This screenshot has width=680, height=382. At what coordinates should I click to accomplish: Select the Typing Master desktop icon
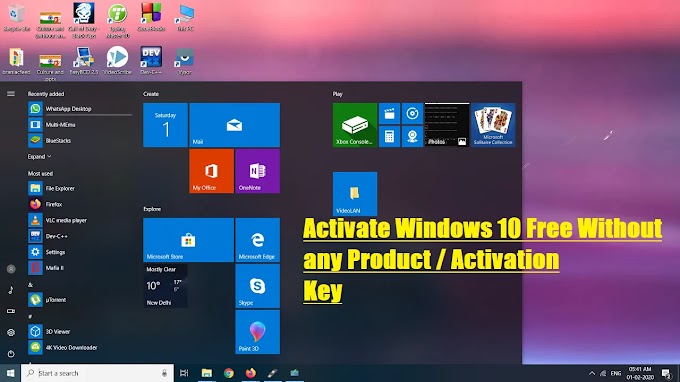click(118, 21)
